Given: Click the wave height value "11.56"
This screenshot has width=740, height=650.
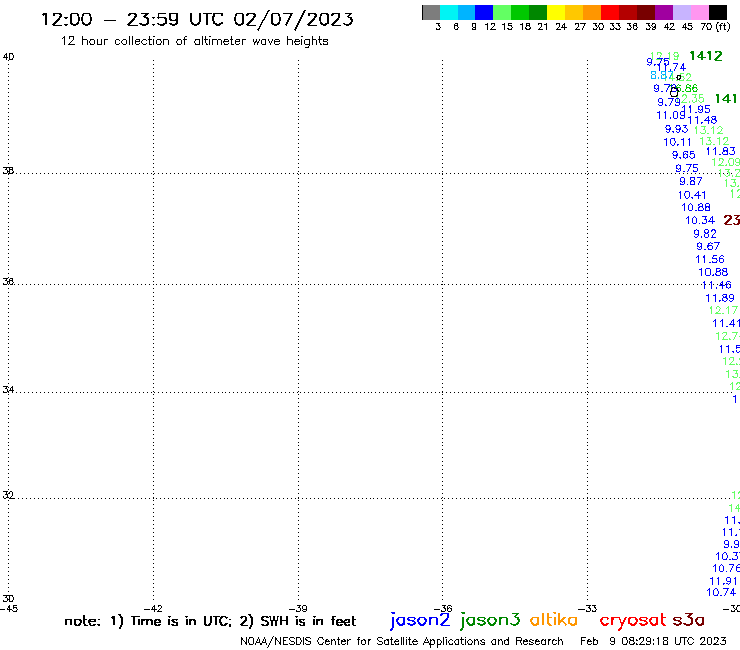Looking at the screenshot, I should (x=710, y=259).
